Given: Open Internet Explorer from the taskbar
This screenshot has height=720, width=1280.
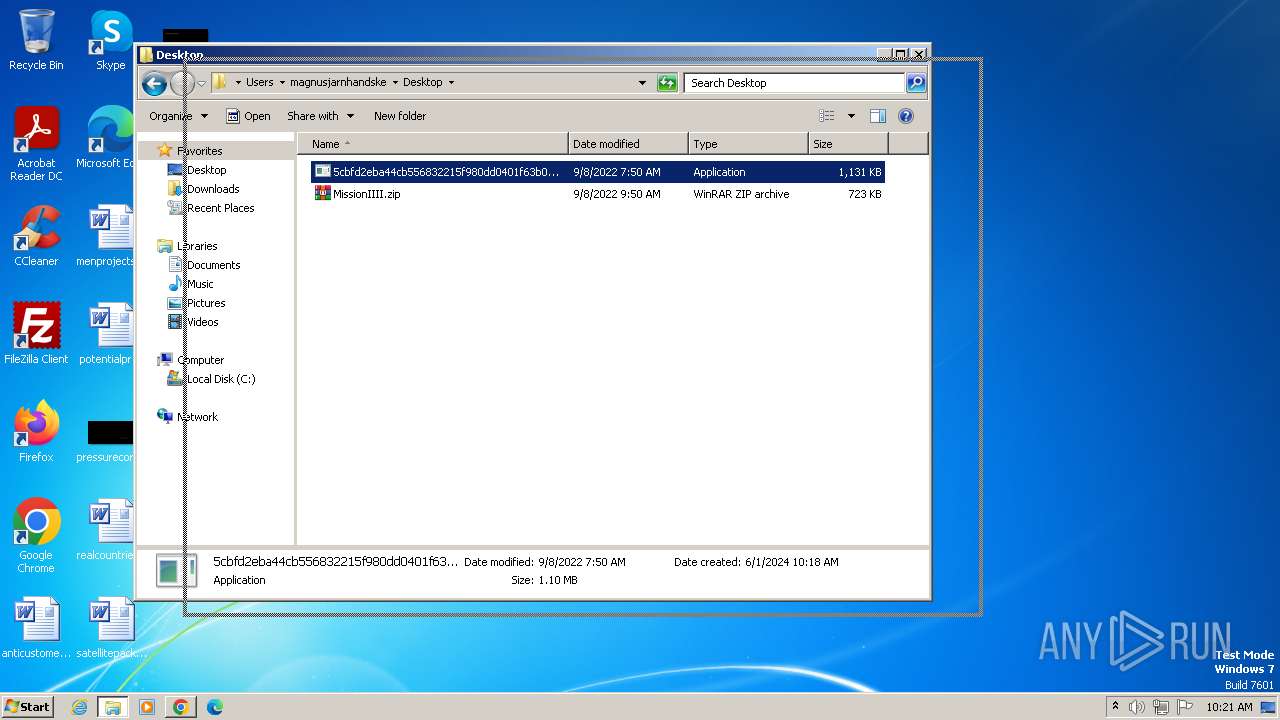Looking at the screenshot, I should coord(80,707).
